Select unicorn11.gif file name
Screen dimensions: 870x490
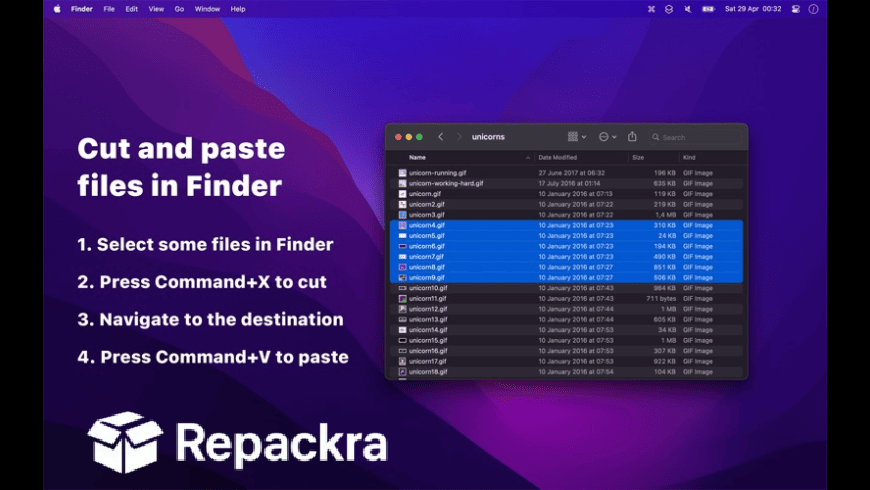click(427, 299)
